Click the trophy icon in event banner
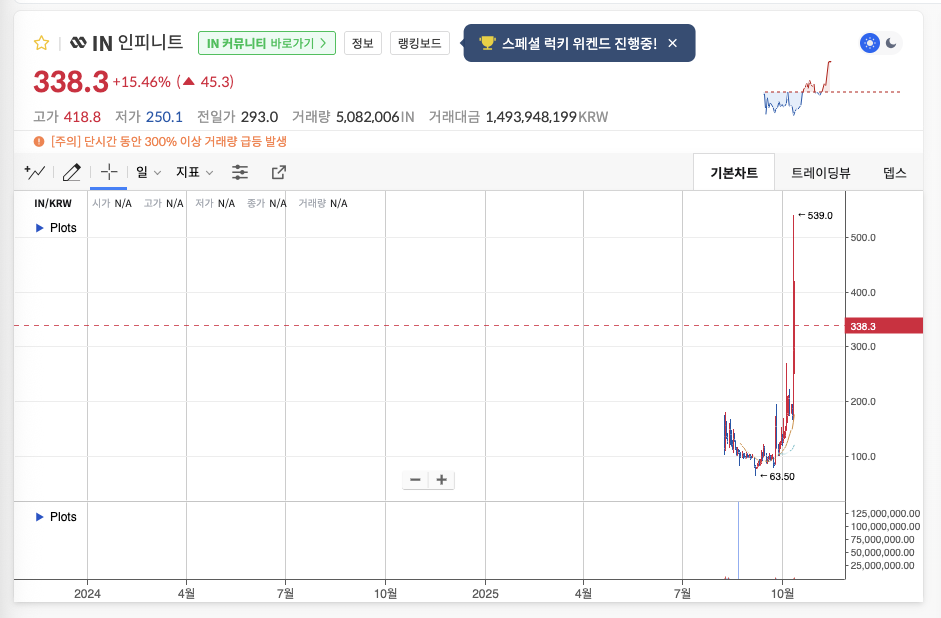Screen dimensions: 941x618 tap(487, 43)
